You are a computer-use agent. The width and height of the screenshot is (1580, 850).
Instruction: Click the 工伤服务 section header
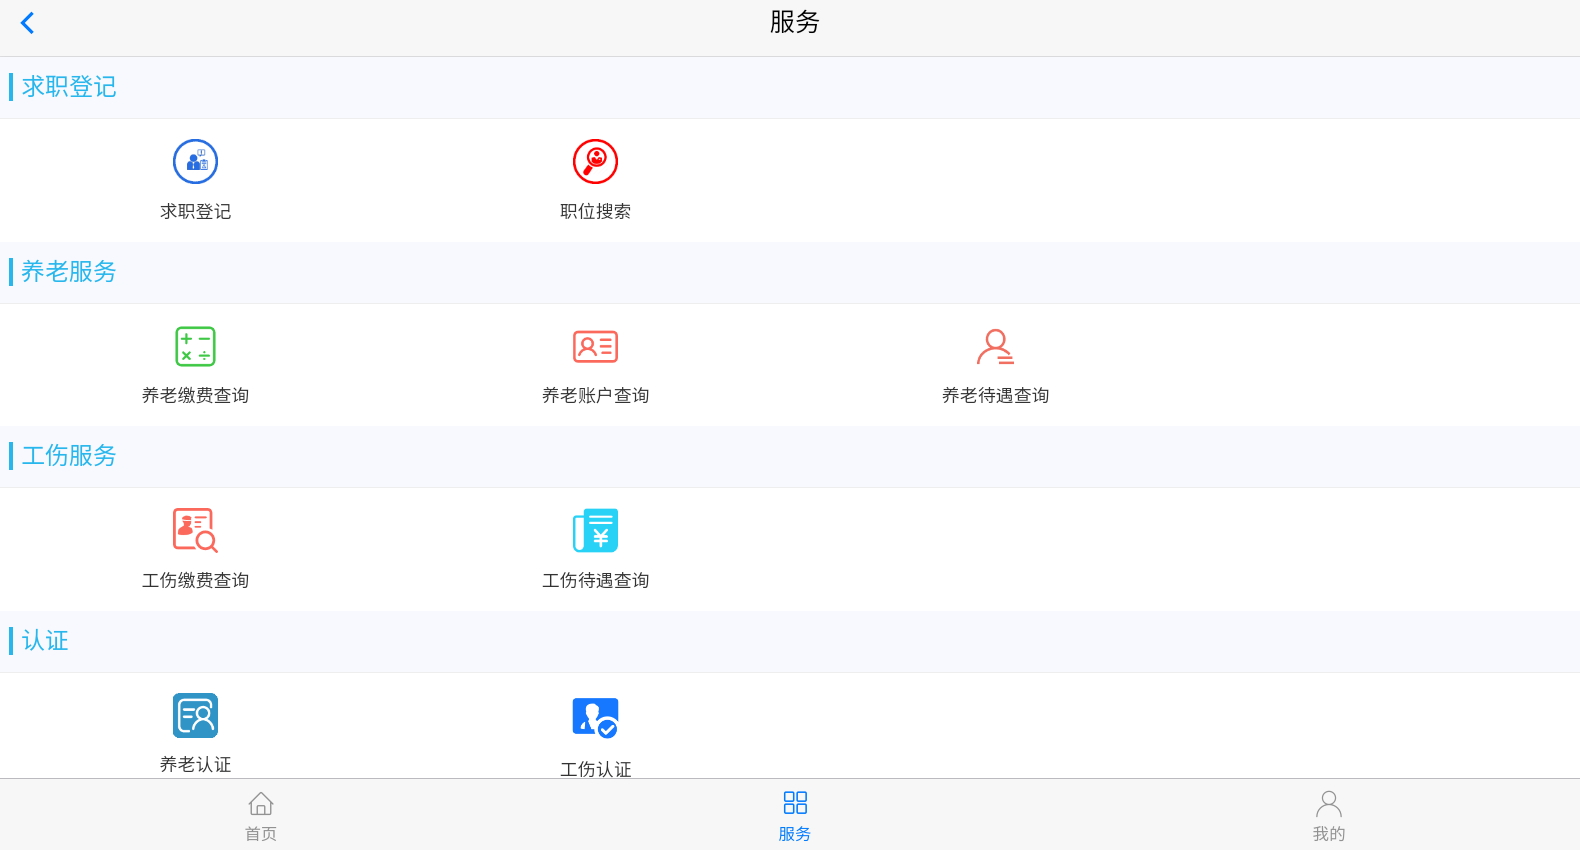tap(69, 455)
